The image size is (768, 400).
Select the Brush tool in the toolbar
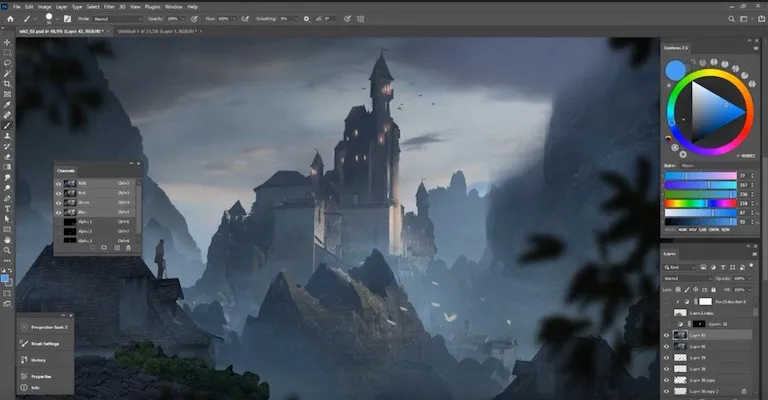pos(7,125)
